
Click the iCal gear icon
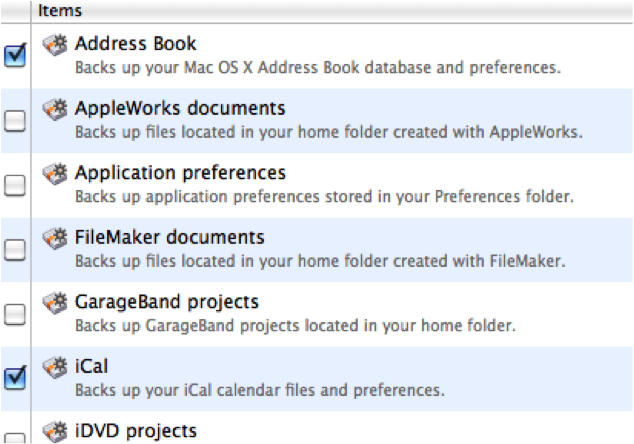point(55,367)
